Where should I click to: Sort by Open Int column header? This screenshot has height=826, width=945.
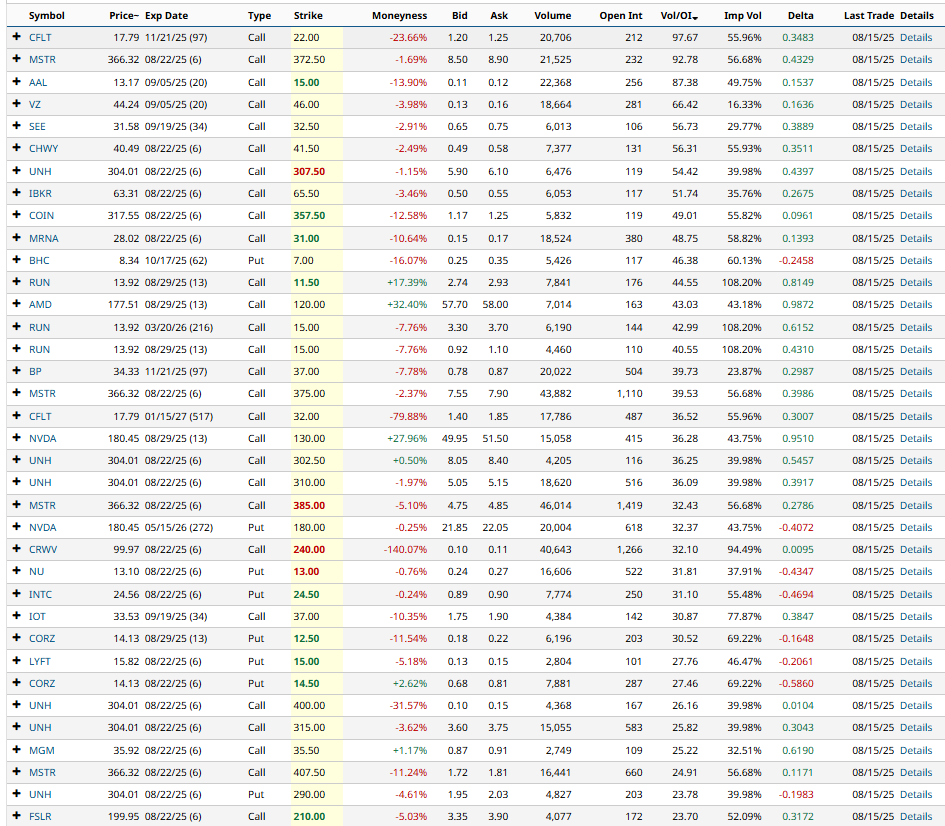[621, 16]
